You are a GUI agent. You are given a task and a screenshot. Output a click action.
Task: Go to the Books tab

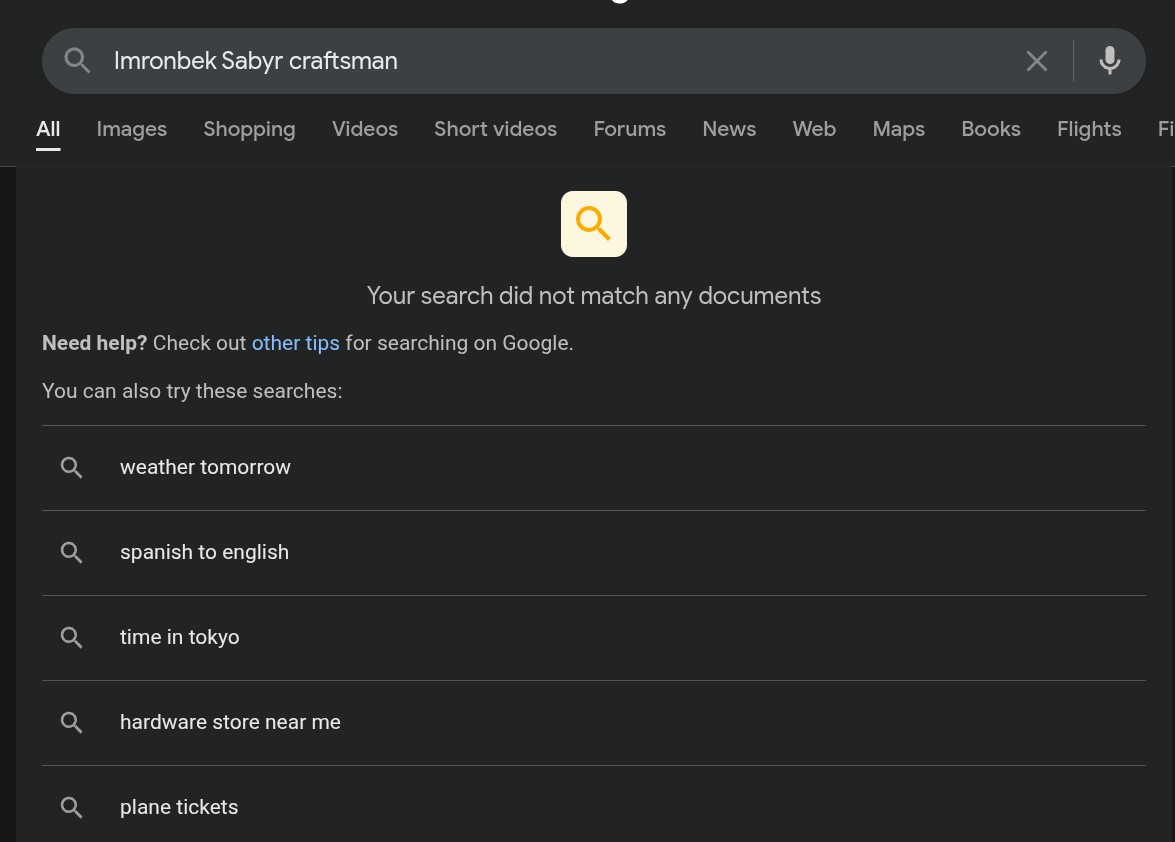991,129
